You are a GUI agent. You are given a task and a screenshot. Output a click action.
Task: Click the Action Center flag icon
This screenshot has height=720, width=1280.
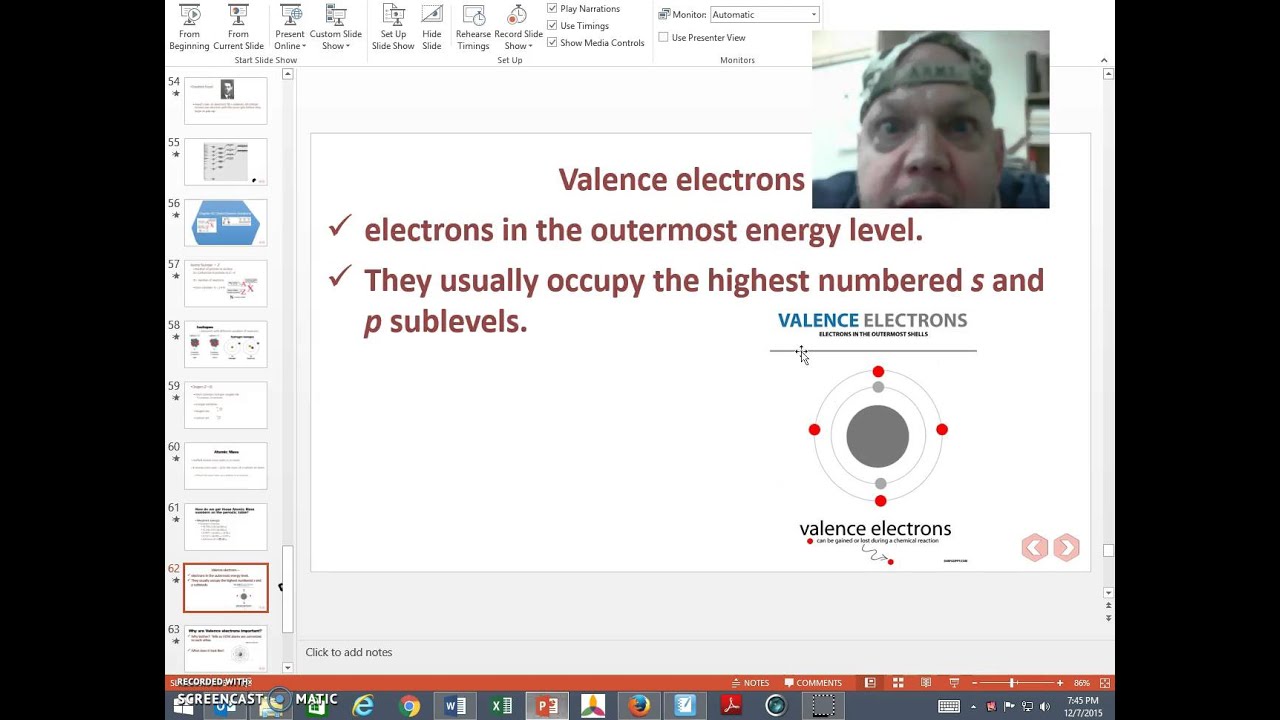[1009, 706]
